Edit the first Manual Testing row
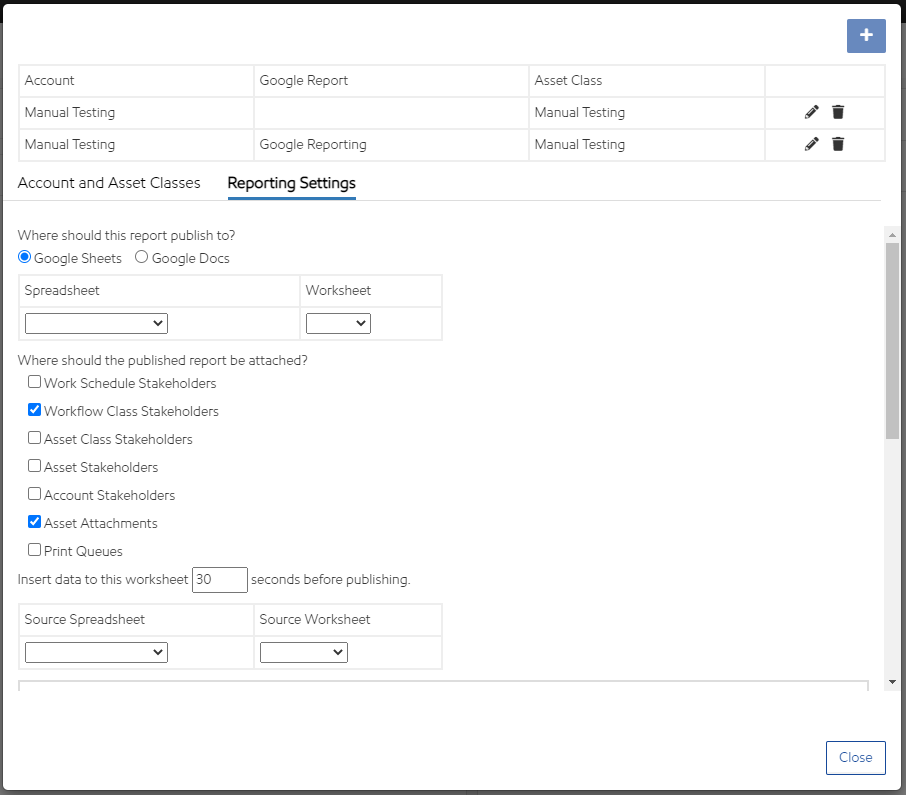This screenshot has width=906, height=795. click(x=811, y=112)
